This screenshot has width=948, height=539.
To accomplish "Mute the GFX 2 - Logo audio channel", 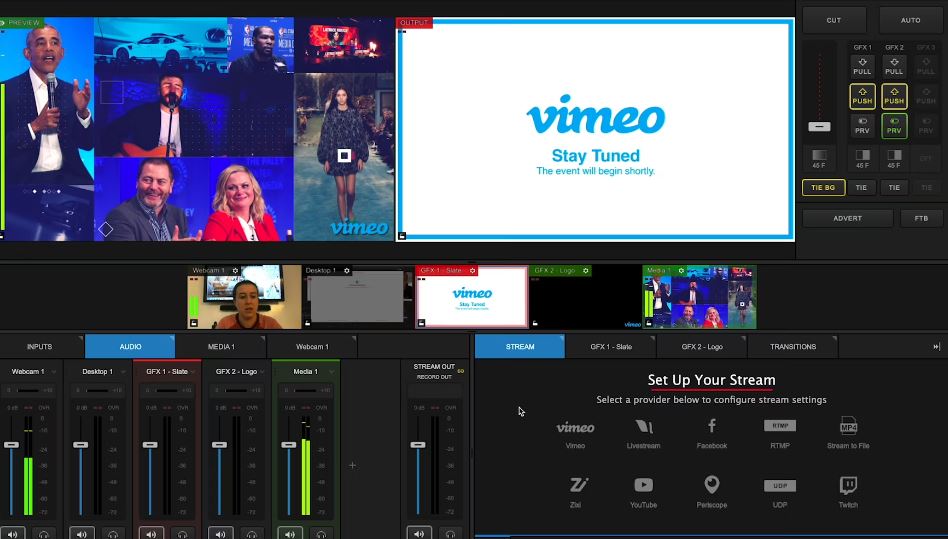I will (220, 534).
